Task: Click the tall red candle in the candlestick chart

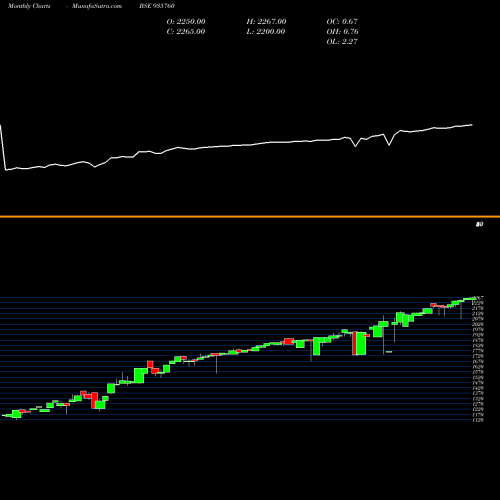Action: click(x=355, y=343)
